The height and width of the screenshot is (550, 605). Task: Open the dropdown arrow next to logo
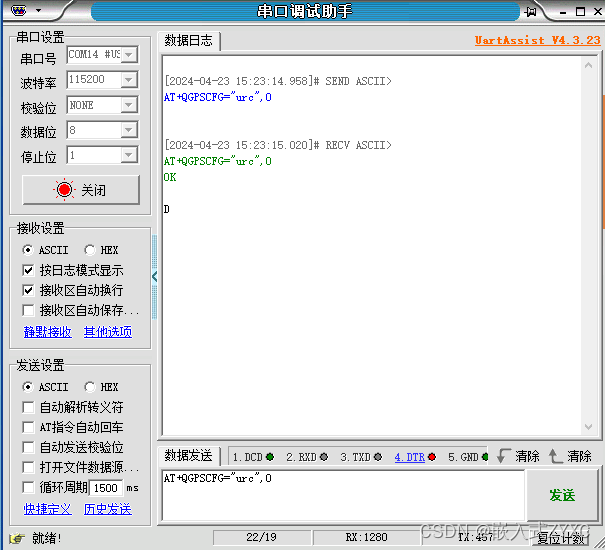38,10
